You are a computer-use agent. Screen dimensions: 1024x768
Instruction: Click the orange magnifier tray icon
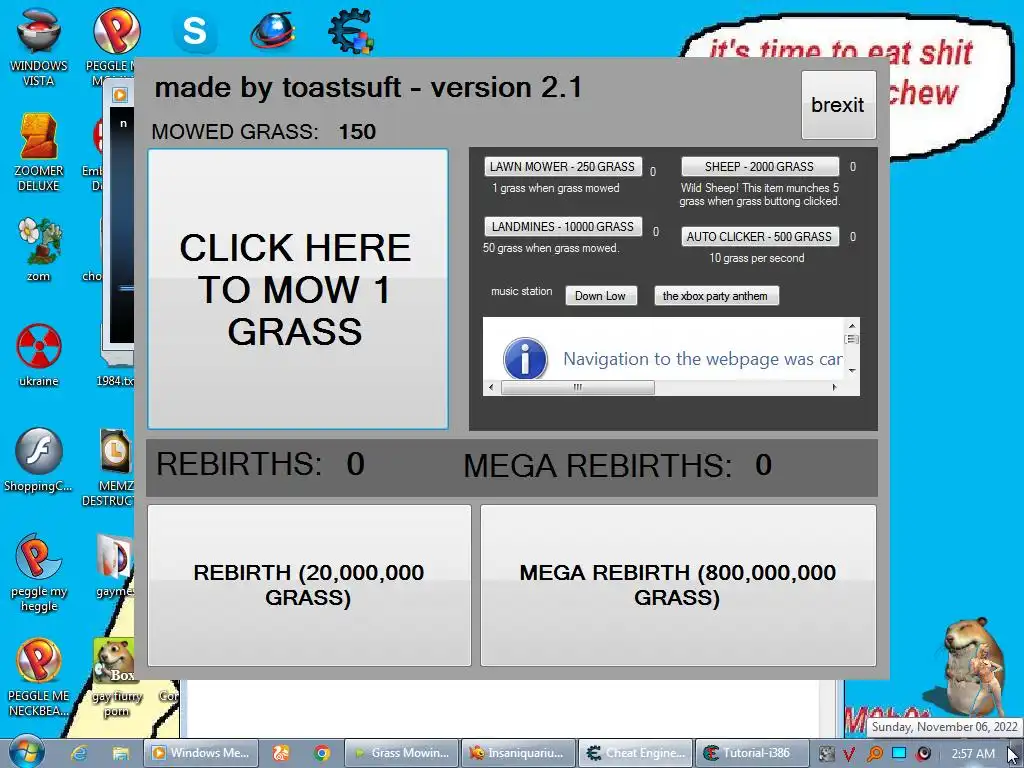click(x=874, y=754)
